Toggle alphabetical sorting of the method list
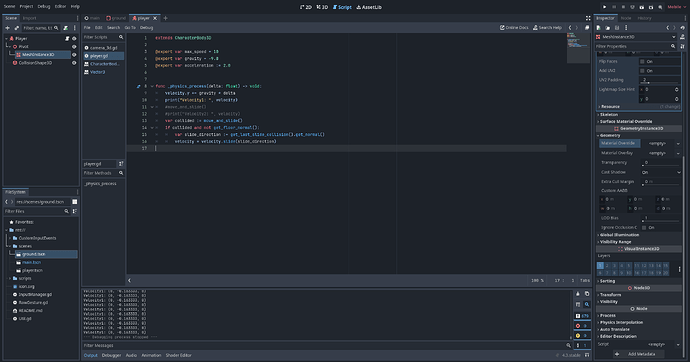 click(121, 164)
